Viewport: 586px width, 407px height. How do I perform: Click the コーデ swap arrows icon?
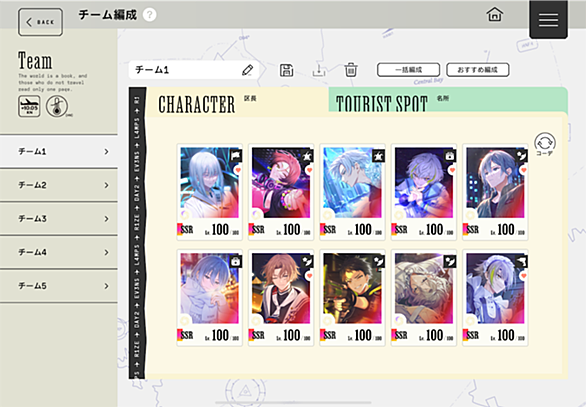[545, 144]
